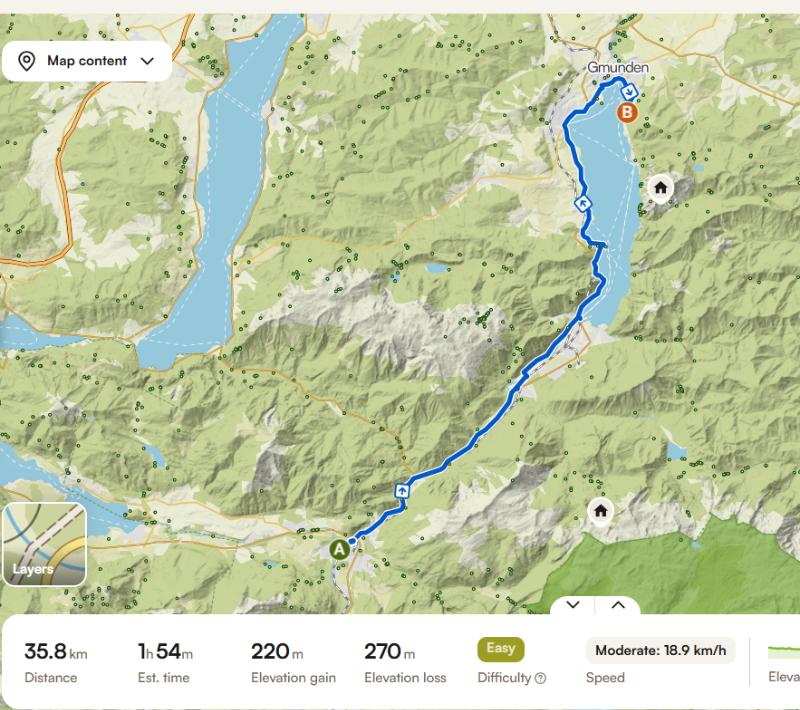Click the Gmunden town label

tap(617, 67)
